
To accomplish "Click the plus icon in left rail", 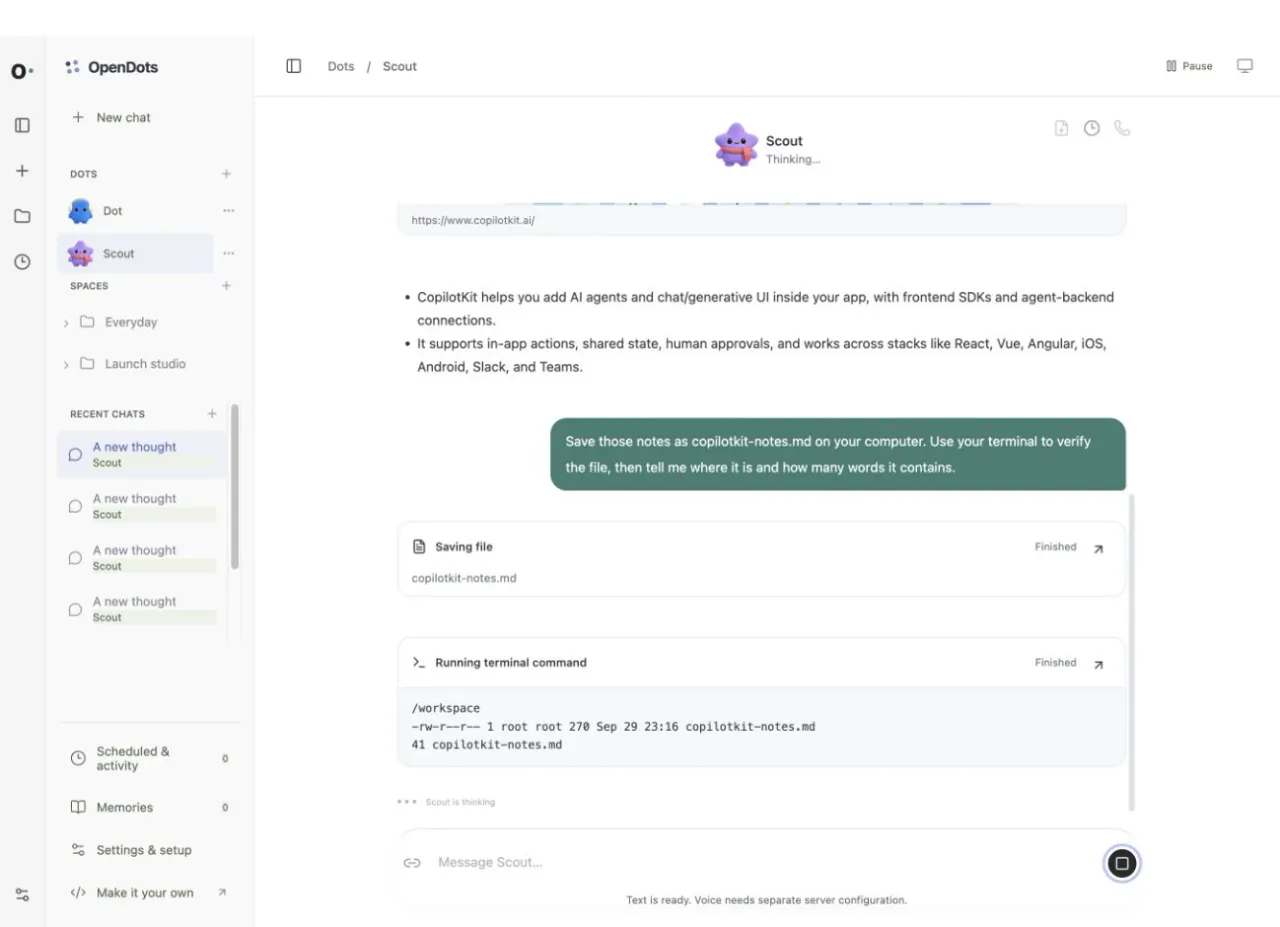I will 22,171.
